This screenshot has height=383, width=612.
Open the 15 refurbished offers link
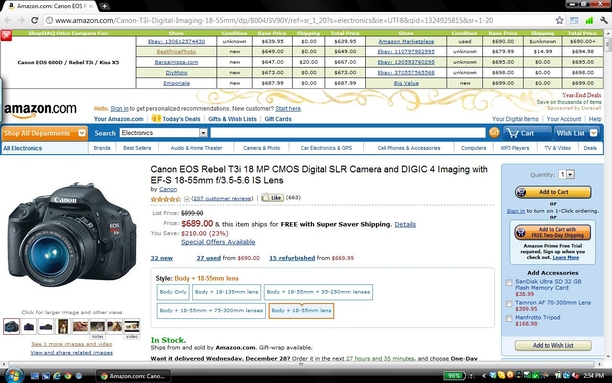point(292,258)
